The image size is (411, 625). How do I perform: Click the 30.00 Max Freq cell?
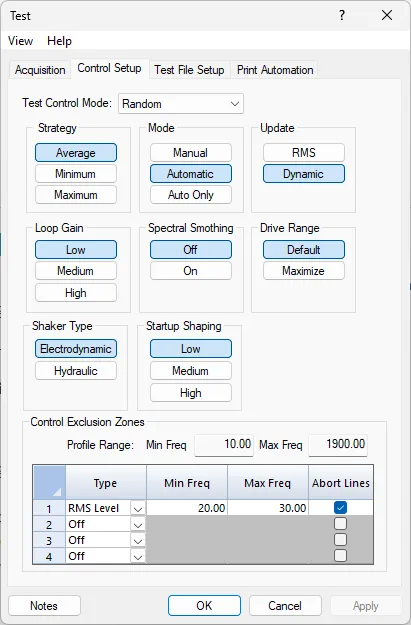point(268,508)
